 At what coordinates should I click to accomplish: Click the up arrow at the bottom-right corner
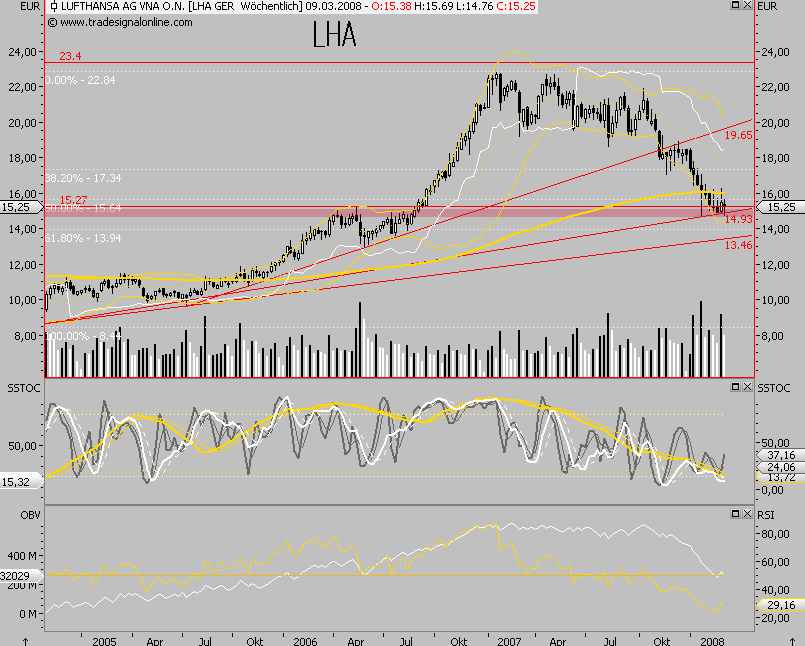791,640
